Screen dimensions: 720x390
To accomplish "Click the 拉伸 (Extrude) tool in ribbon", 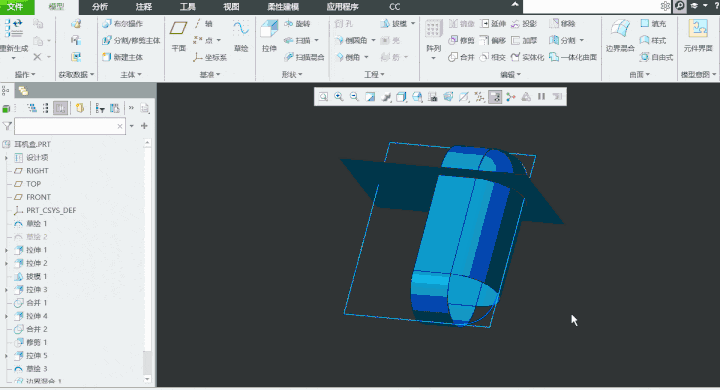I will pos(269,35).
